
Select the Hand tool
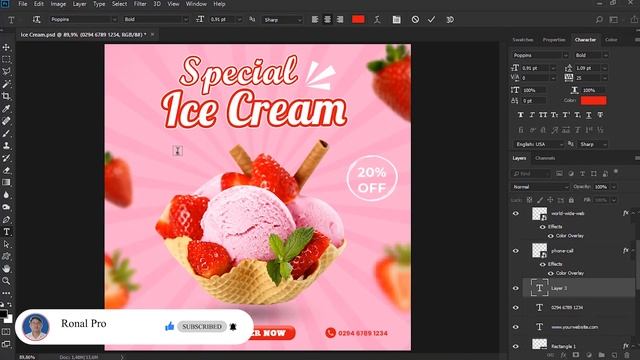[x=6, y=269]
